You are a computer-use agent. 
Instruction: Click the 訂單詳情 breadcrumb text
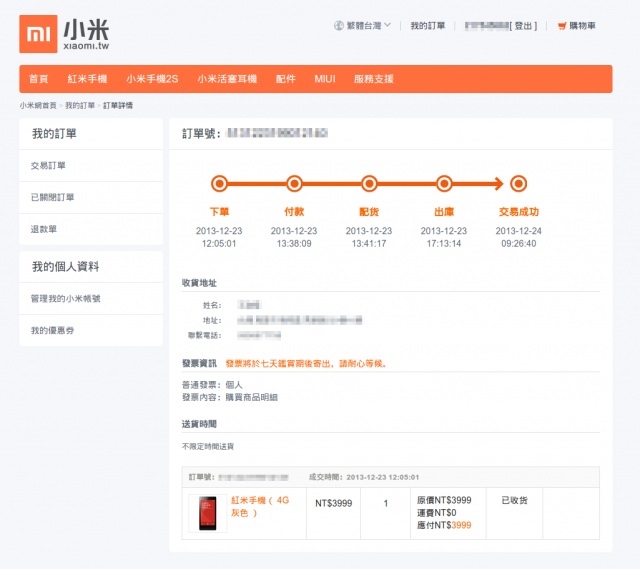point(118,105)
